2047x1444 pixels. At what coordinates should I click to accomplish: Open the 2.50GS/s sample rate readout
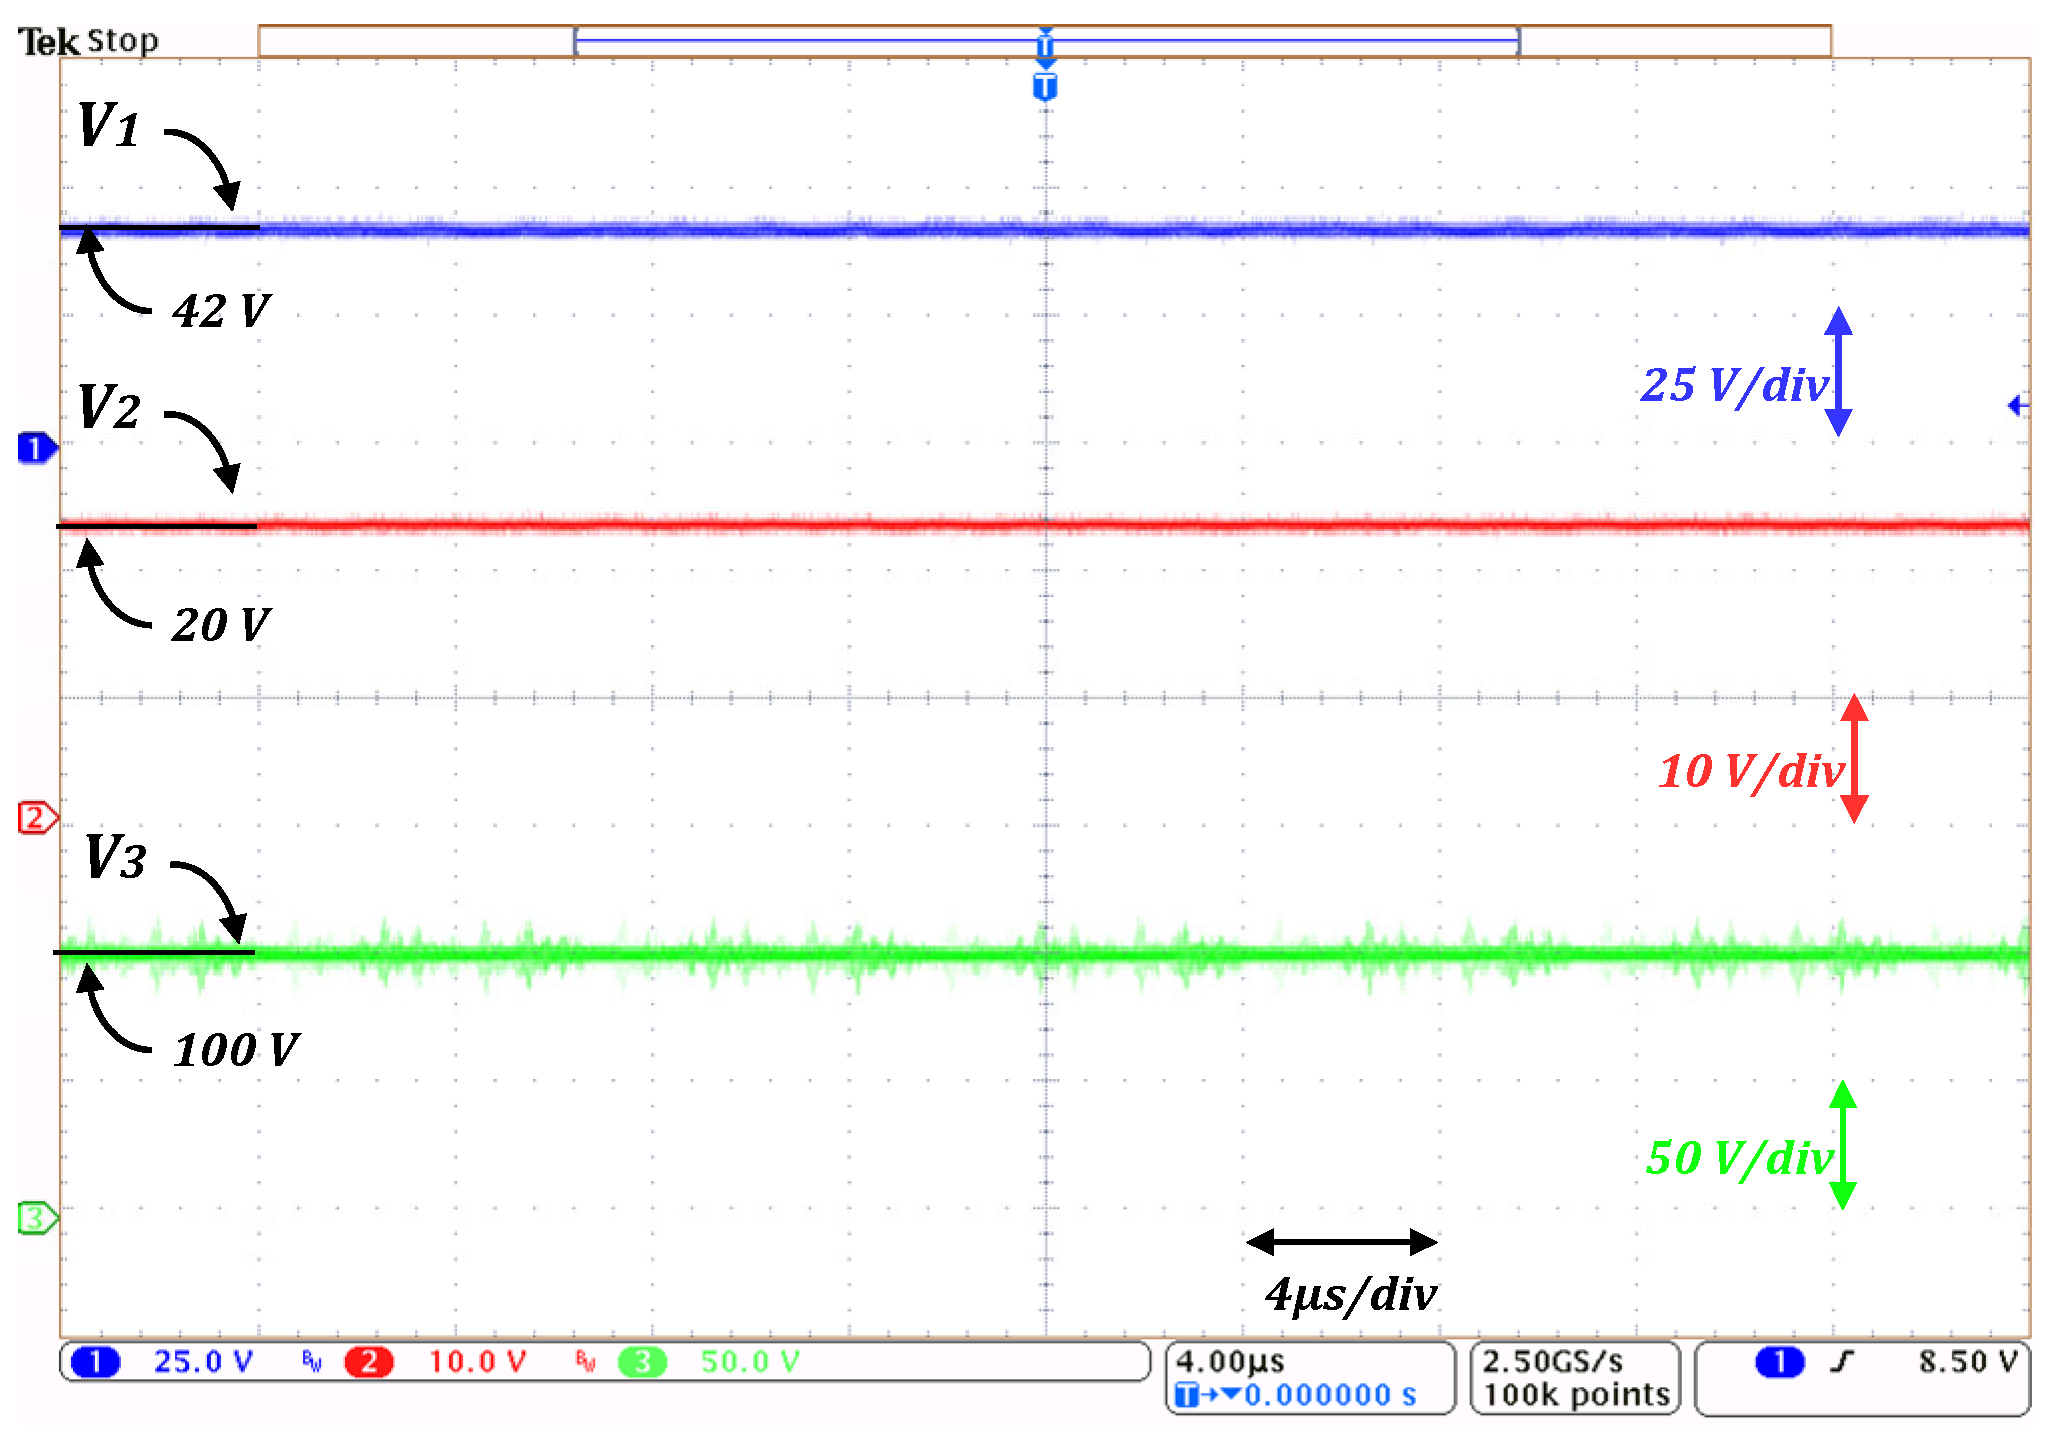point(1552,1361)
